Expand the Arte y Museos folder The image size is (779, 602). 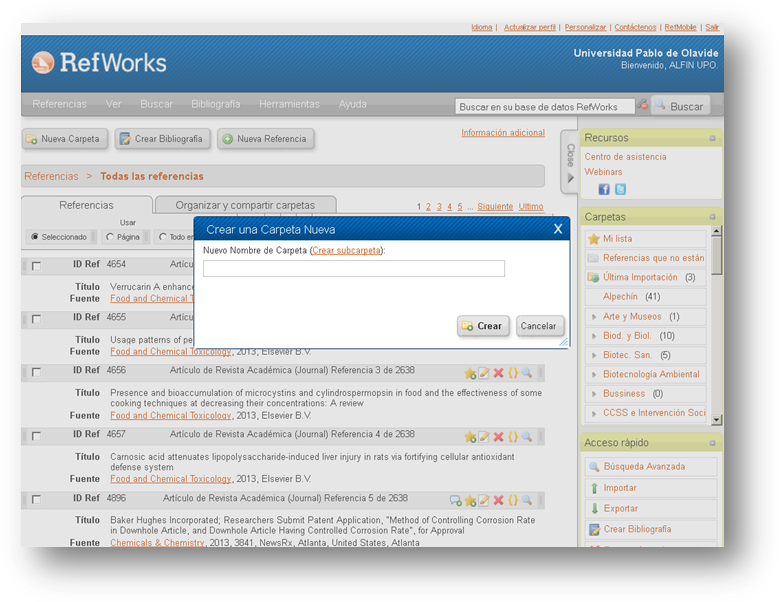coord(594,317)
